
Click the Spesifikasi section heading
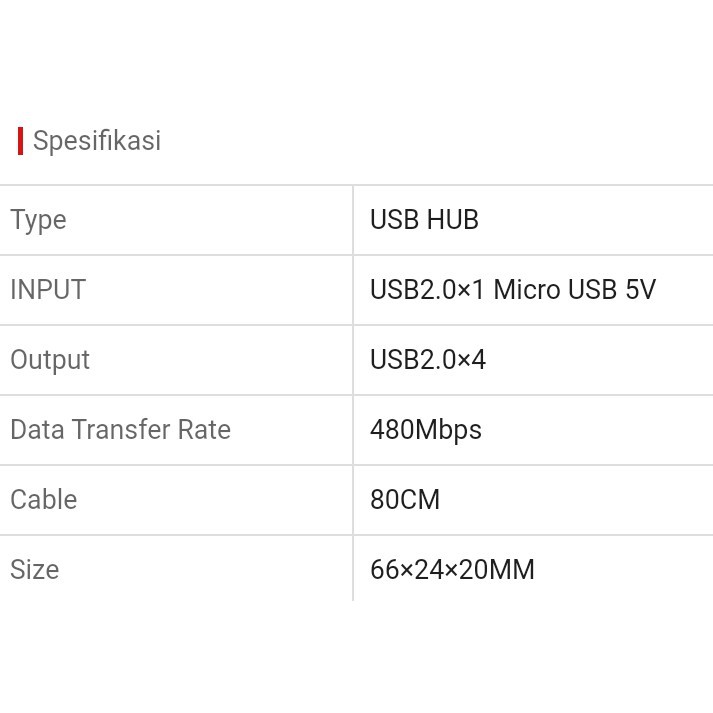97,141
